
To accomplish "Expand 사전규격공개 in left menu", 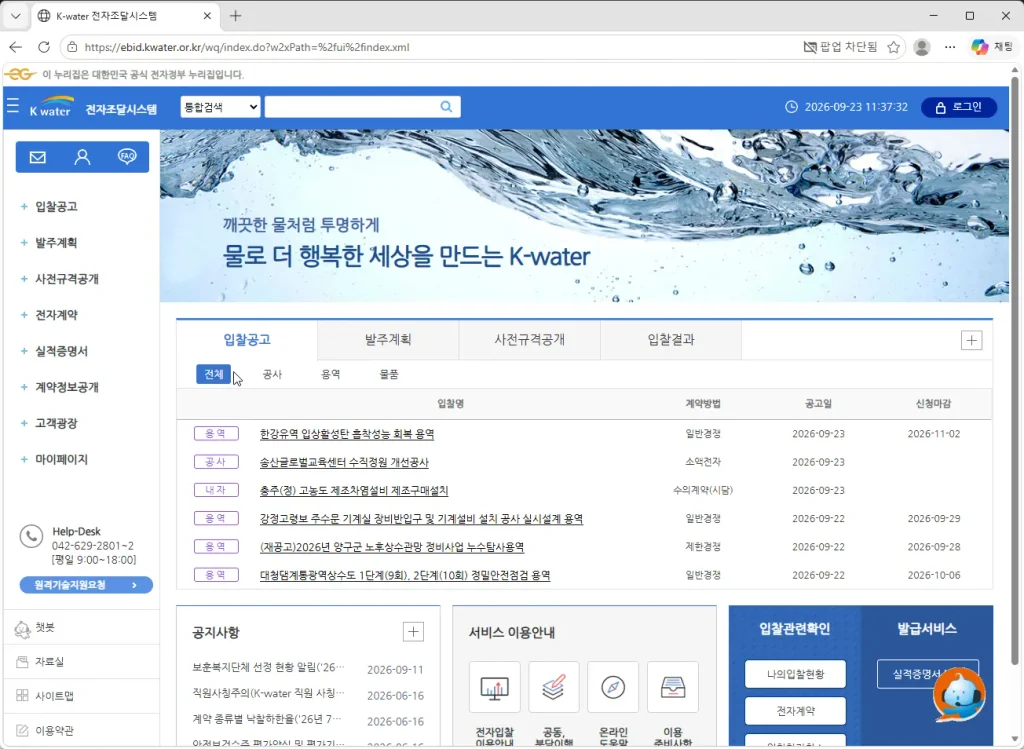I will (67, 279).
